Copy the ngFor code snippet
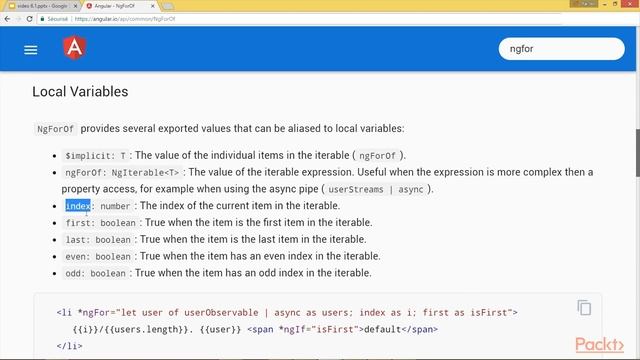This screenshot has width=640, height=360. point(584,308)
